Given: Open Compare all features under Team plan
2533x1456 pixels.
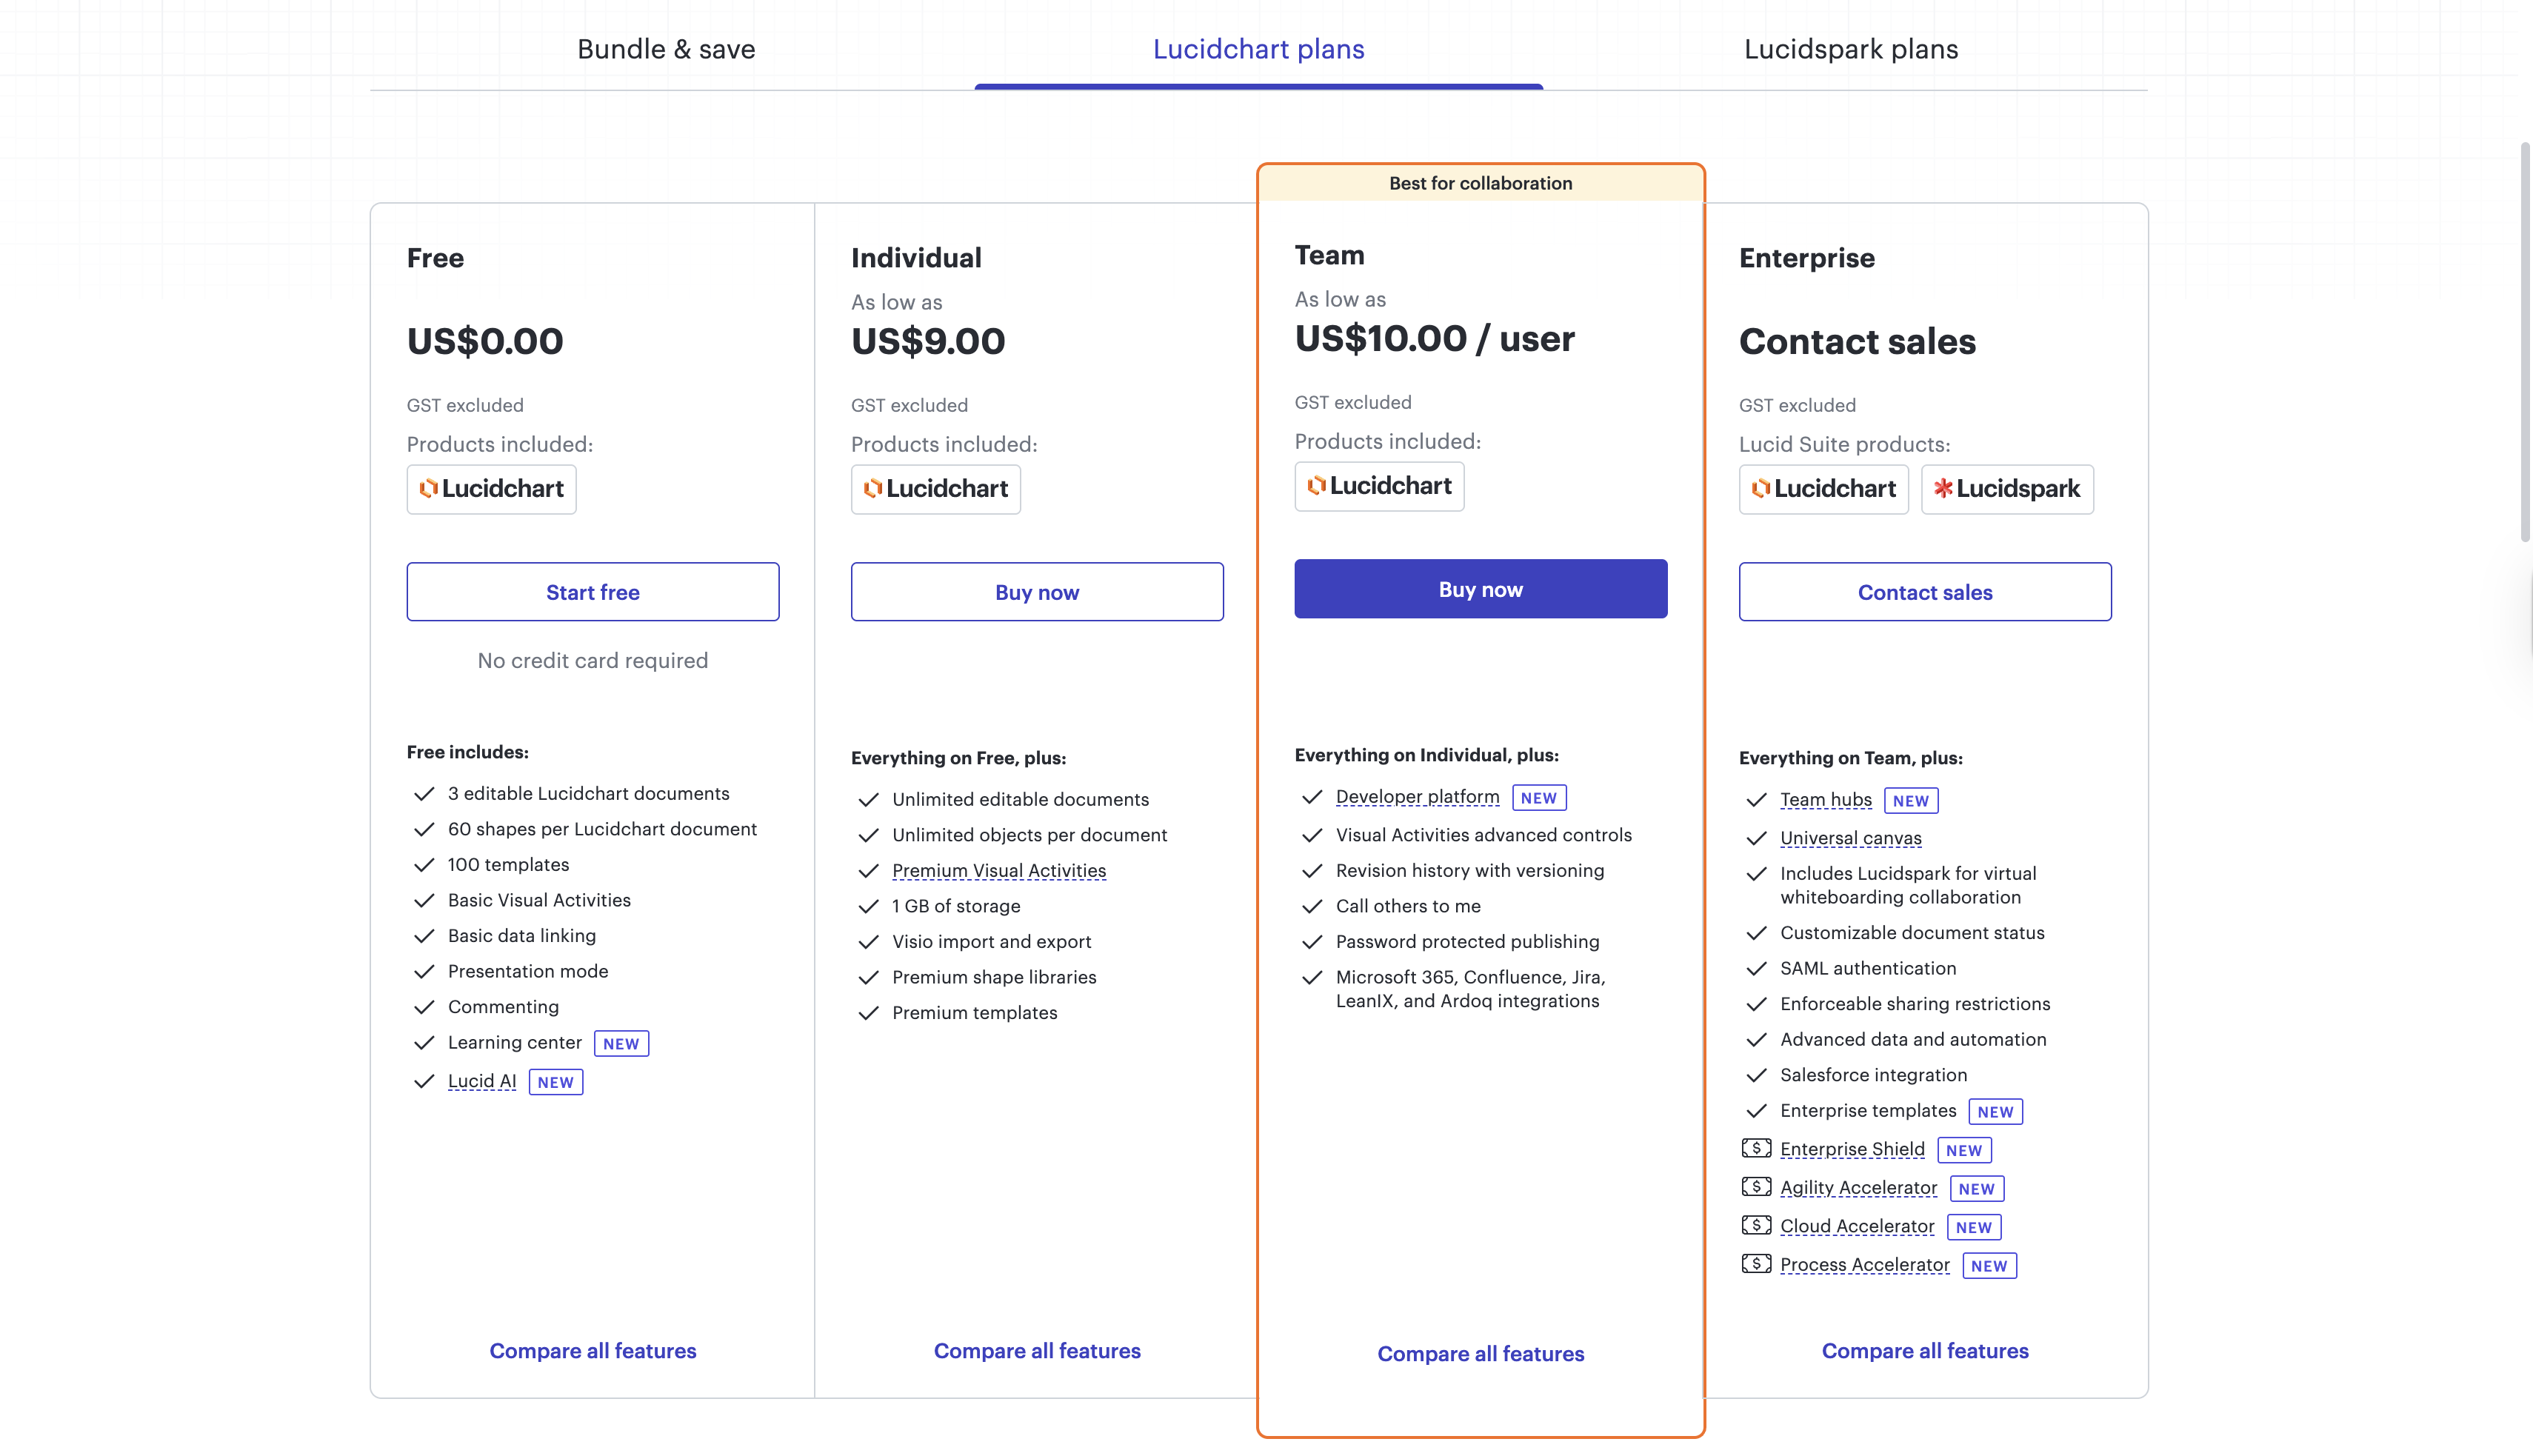Looking at the screenshot, I should point(1481,1354).
